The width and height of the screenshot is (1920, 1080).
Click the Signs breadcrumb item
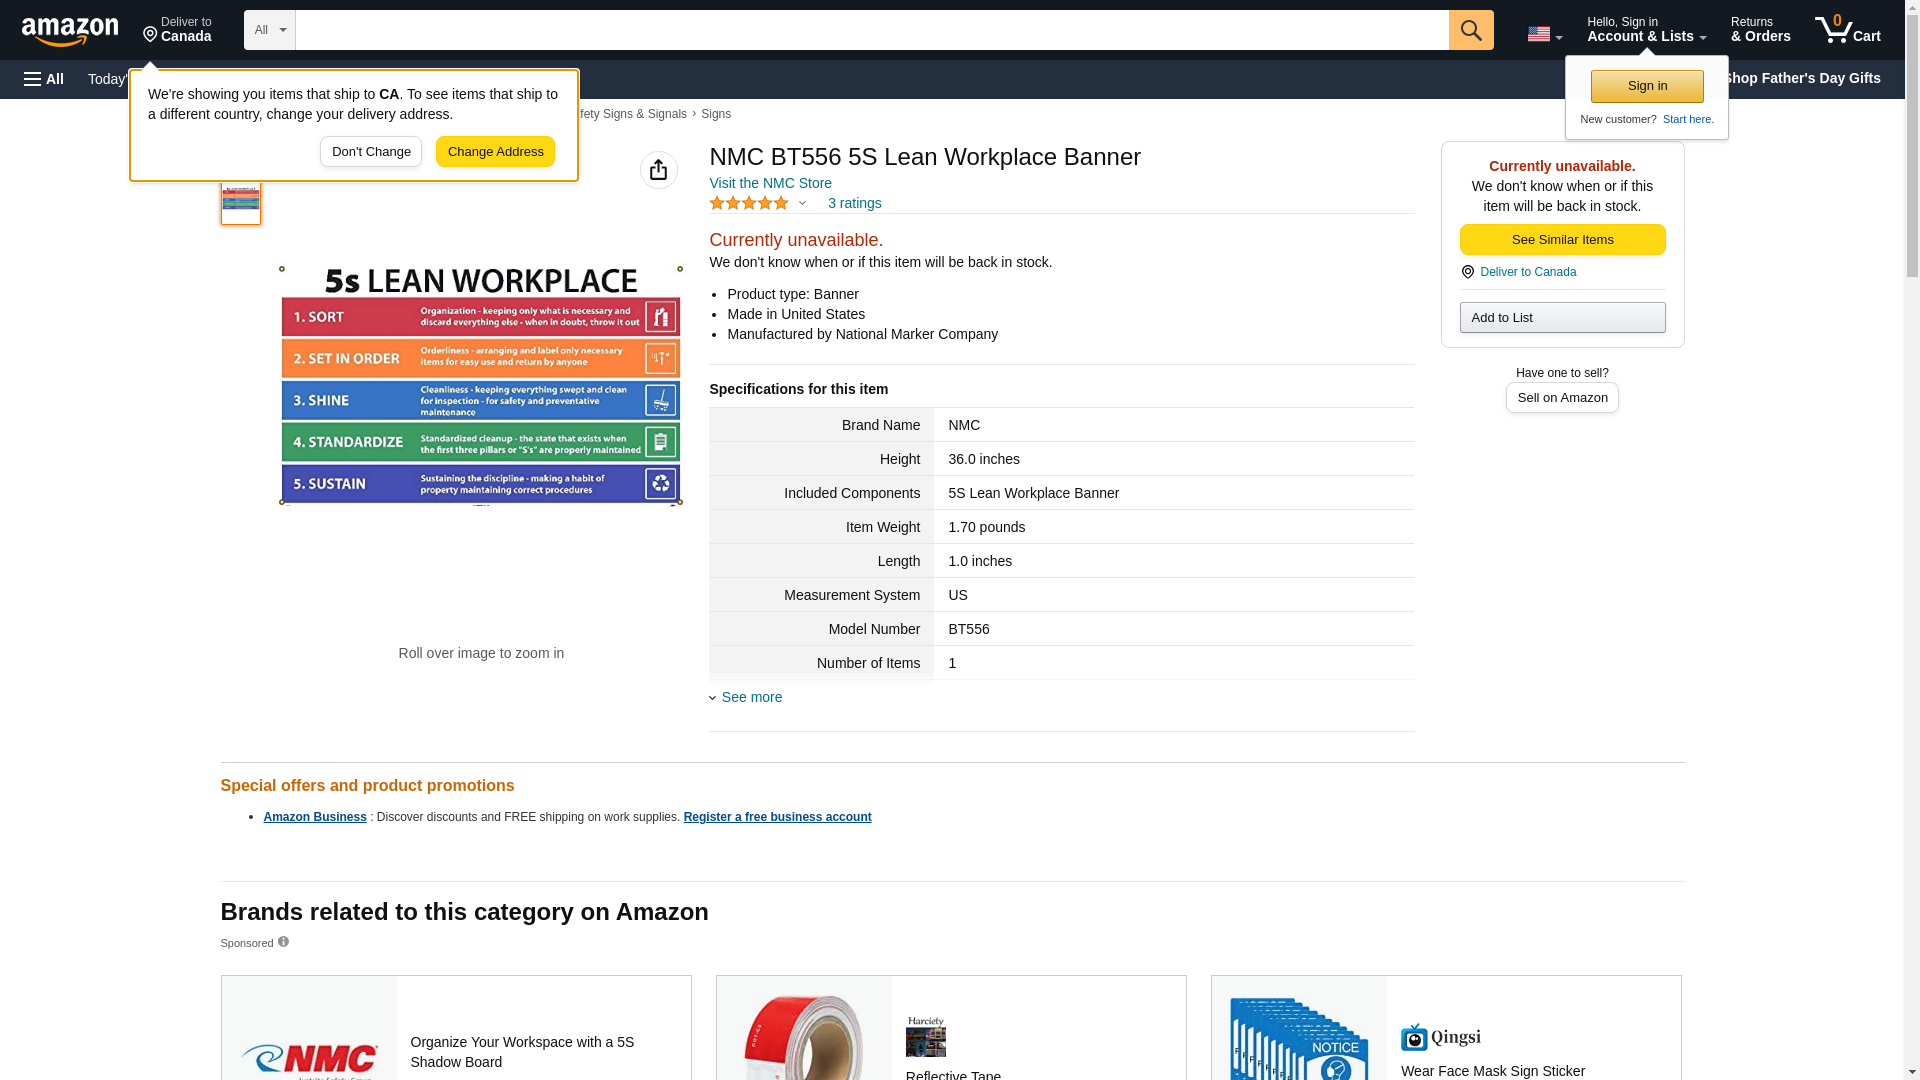click(715, 114)
